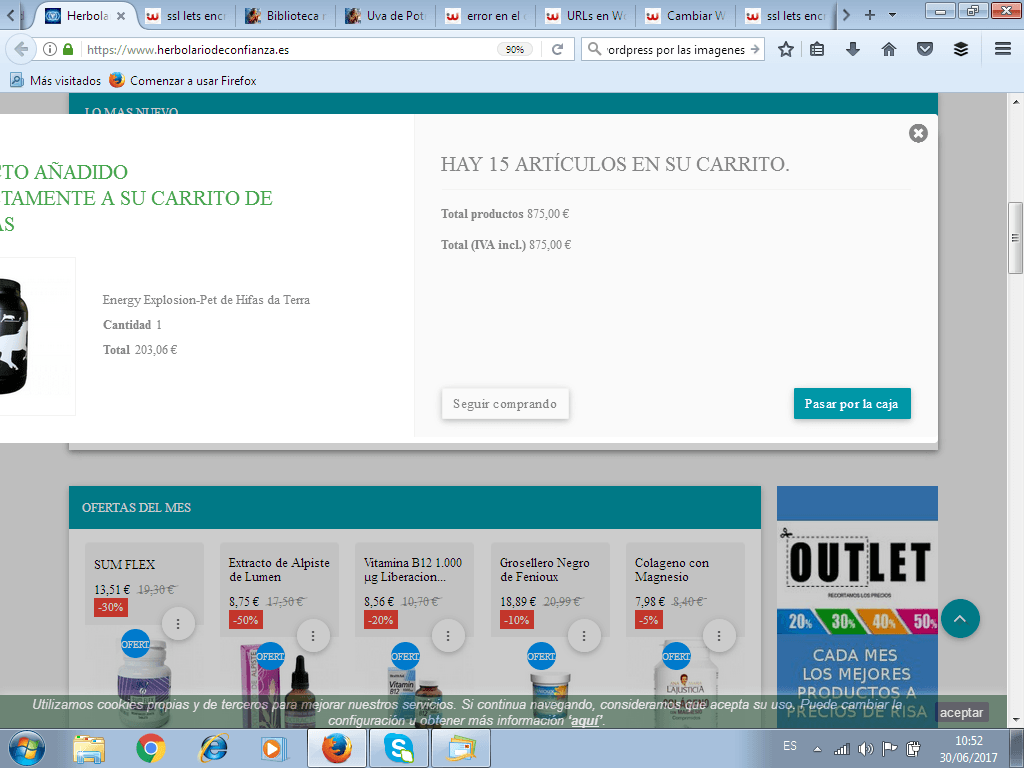Open the Windows Start menu
The height and width of the screenshot is (768, 1024).
pos(26,748)
